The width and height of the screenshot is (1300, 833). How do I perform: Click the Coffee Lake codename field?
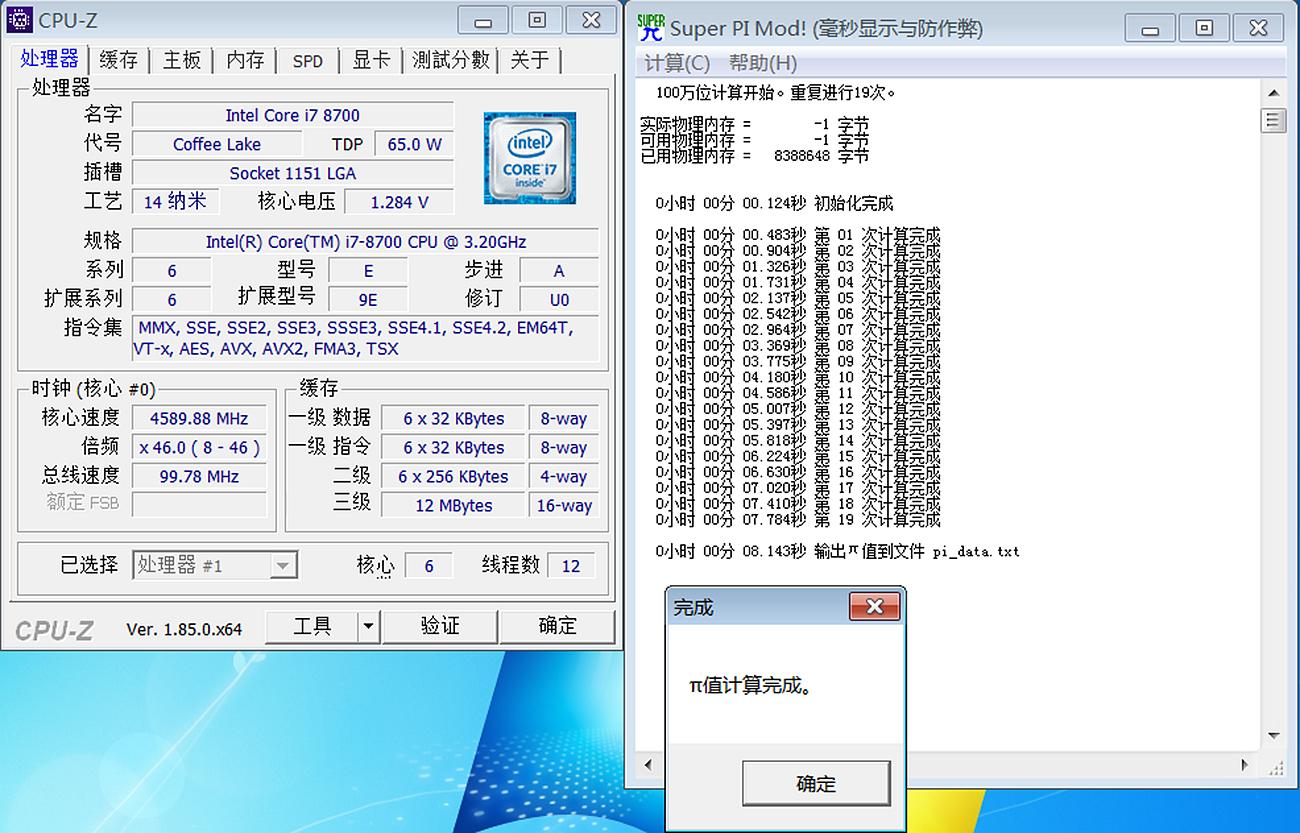tap(217, 144)
